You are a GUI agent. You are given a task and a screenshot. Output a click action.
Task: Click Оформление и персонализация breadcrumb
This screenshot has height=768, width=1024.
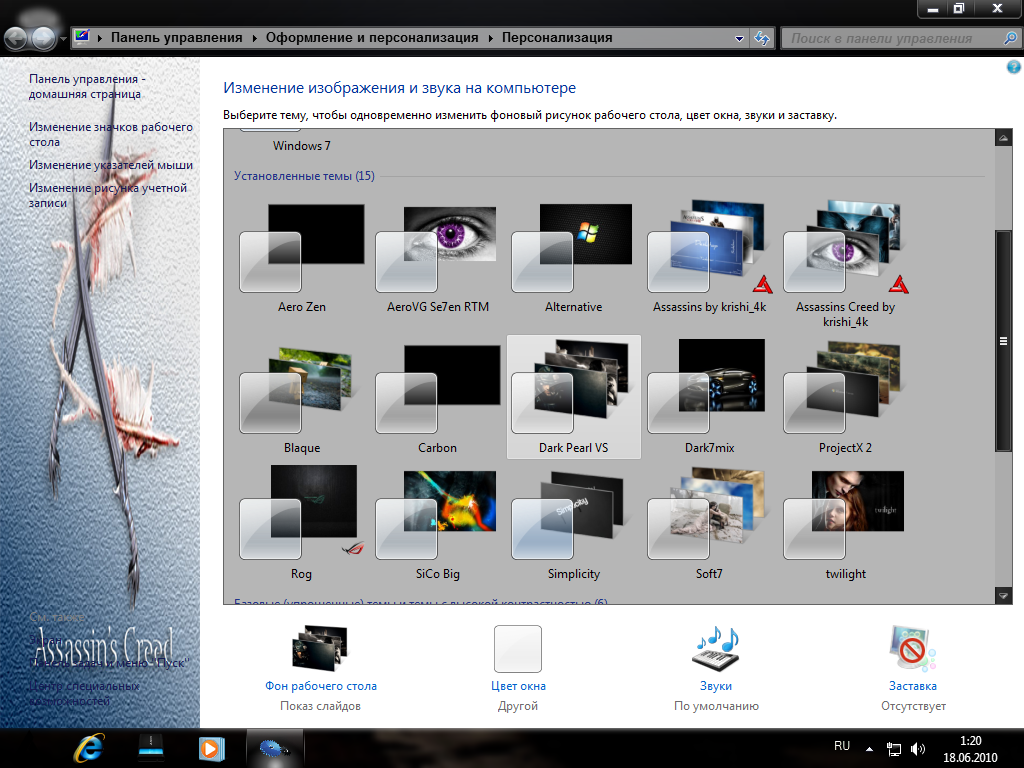click(x=372, y=38)
